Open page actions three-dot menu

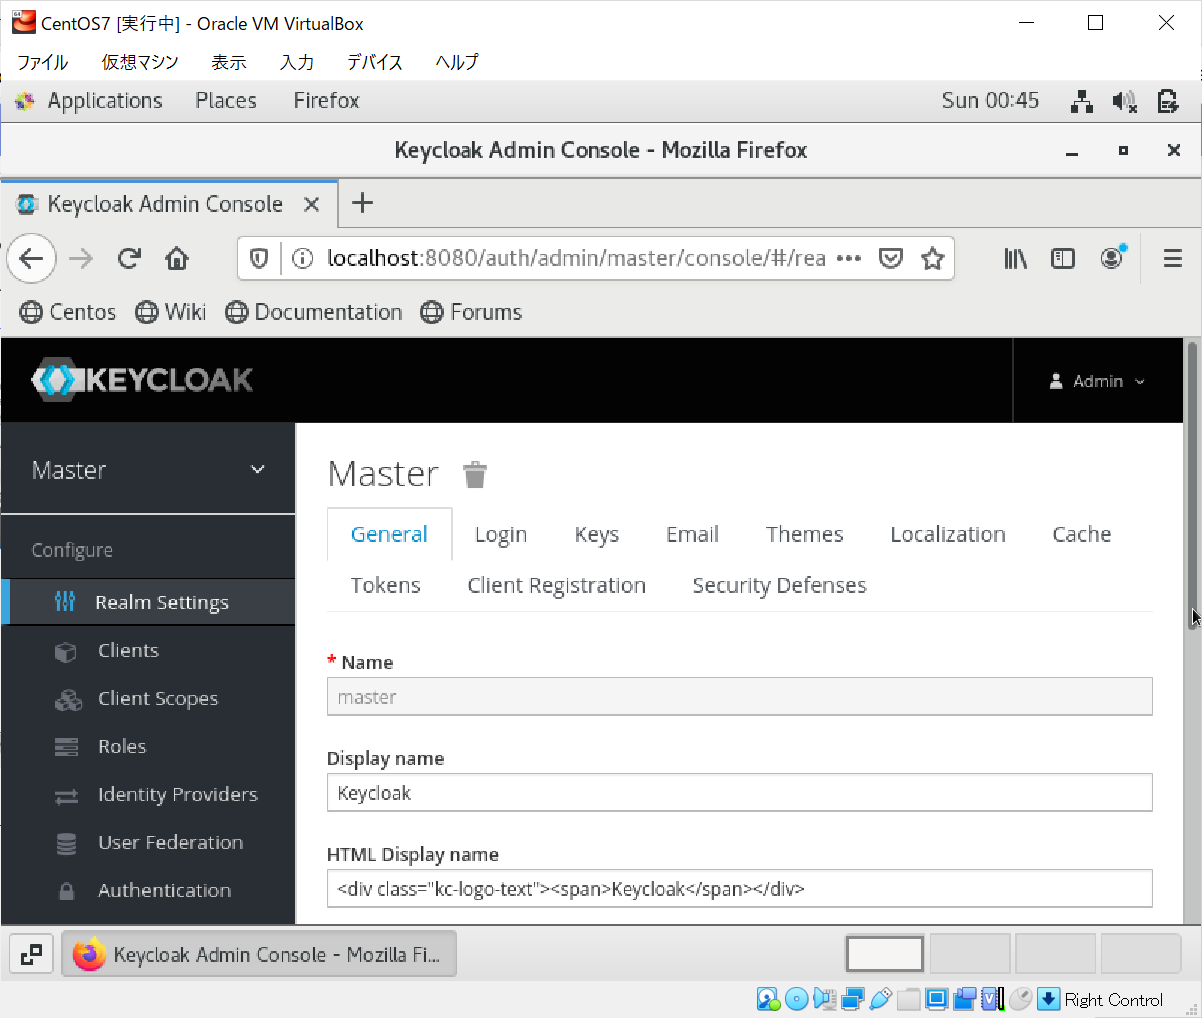[849, 259]
